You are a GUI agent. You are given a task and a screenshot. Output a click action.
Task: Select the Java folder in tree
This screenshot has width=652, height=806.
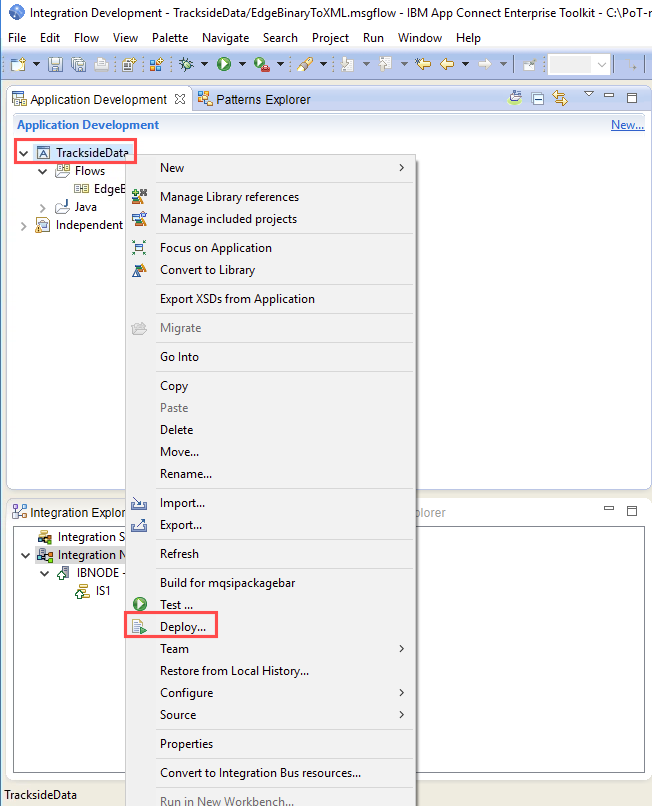coord(76,207)
